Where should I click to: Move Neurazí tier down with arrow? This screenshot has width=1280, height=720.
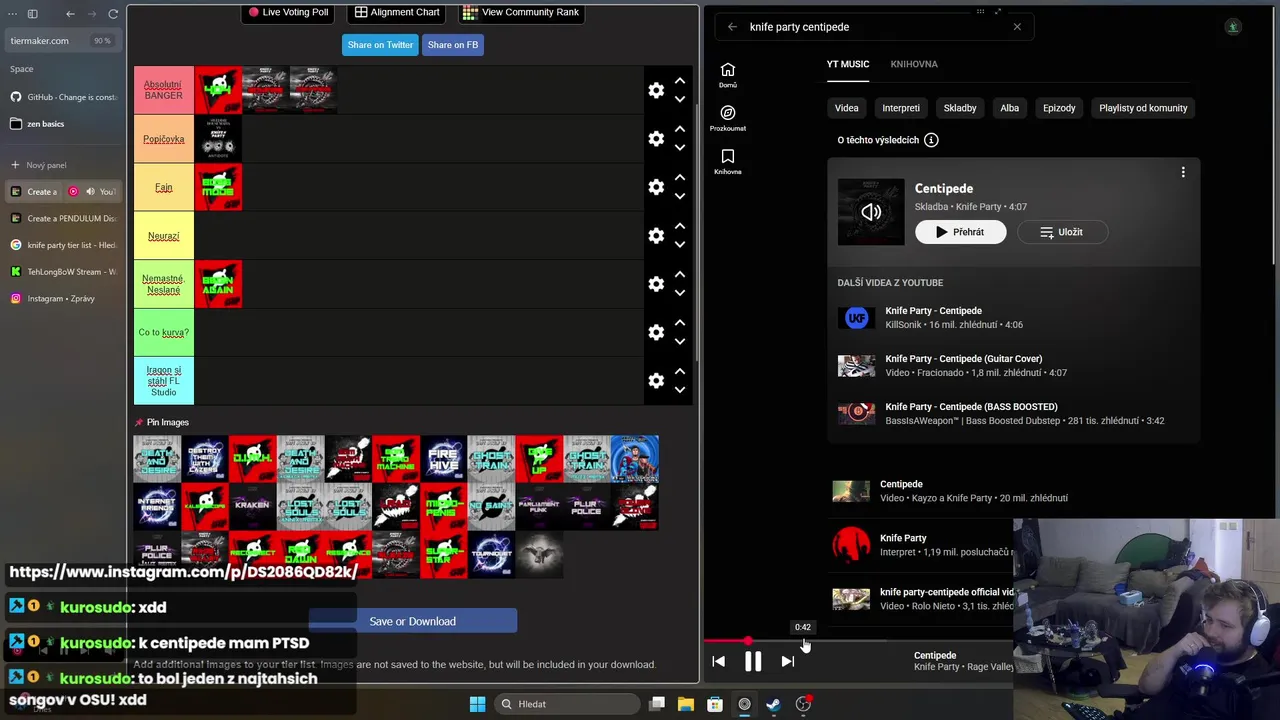coord(680,245)
